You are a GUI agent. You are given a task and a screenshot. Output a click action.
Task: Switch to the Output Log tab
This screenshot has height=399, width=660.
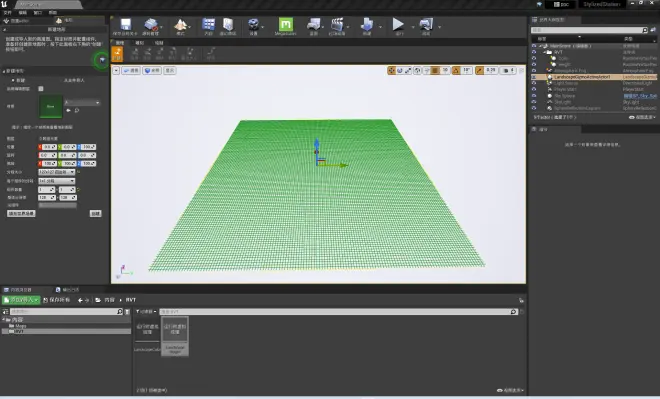pyautogui.click(x=67, y=290)
